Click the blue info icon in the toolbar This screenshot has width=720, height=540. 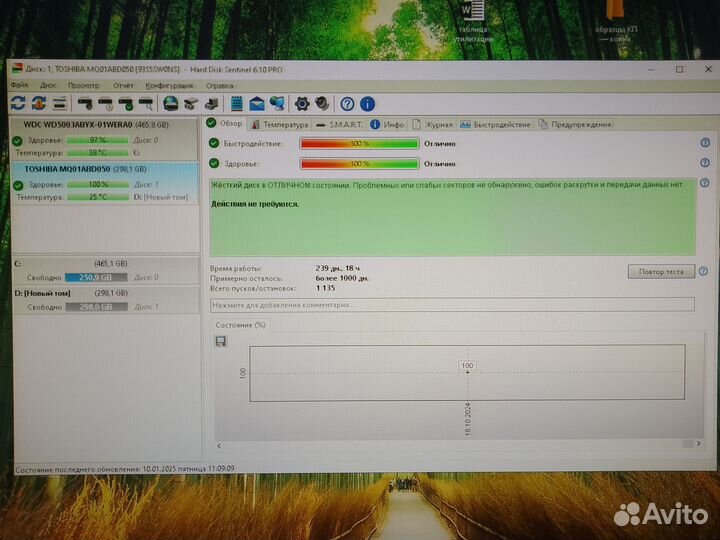[x=367, y=103]
